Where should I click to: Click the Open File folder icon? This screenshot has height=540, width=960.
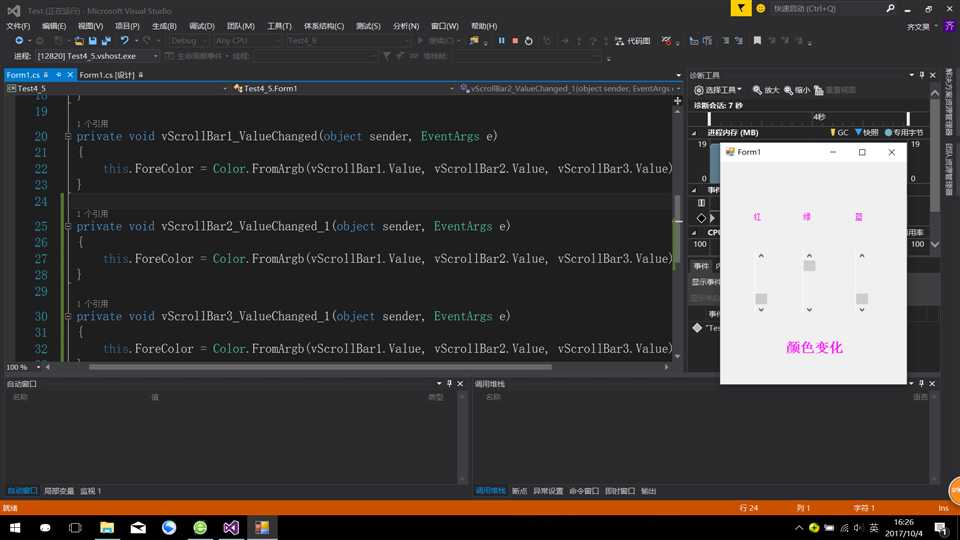pyautogui.click(x=79, y=40)
